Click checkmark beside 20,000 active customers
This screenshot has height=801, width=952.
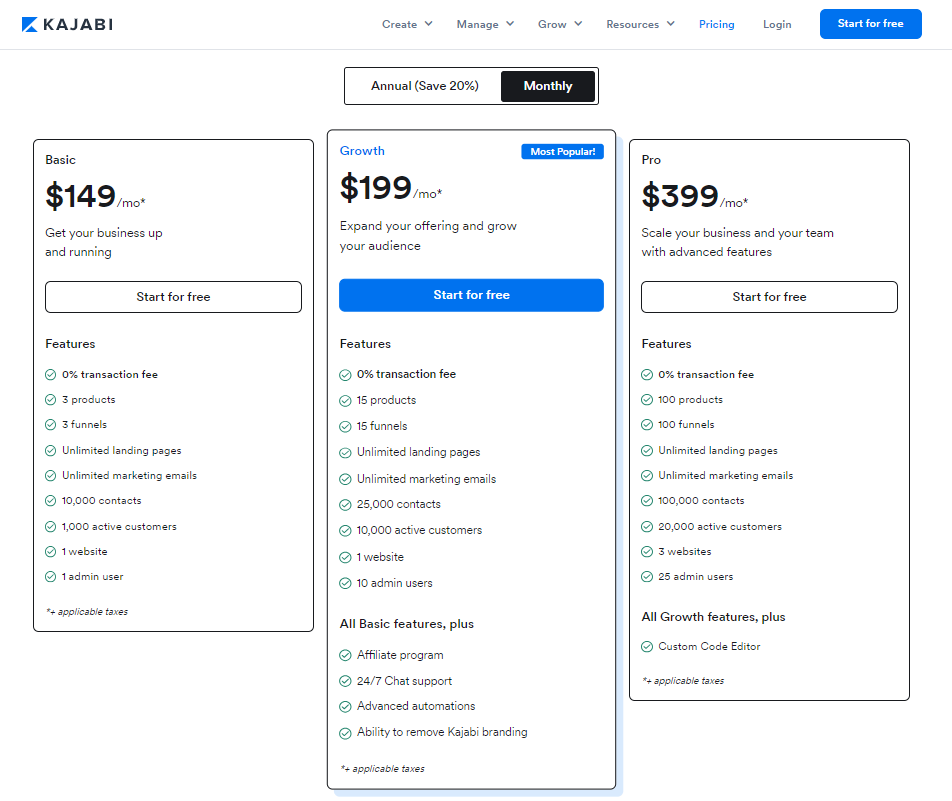click(x=647, y=527)
